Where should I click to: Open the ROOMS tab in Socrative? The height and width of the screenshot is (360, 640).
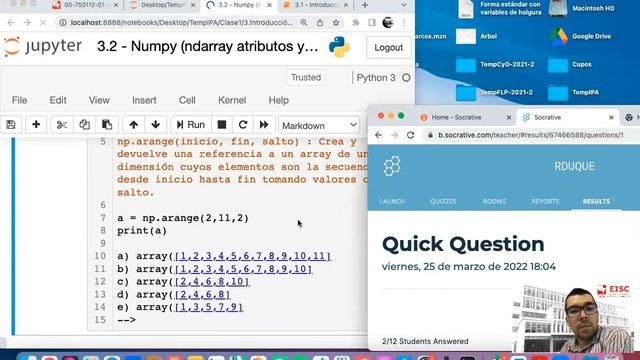(x=494, y=201)
